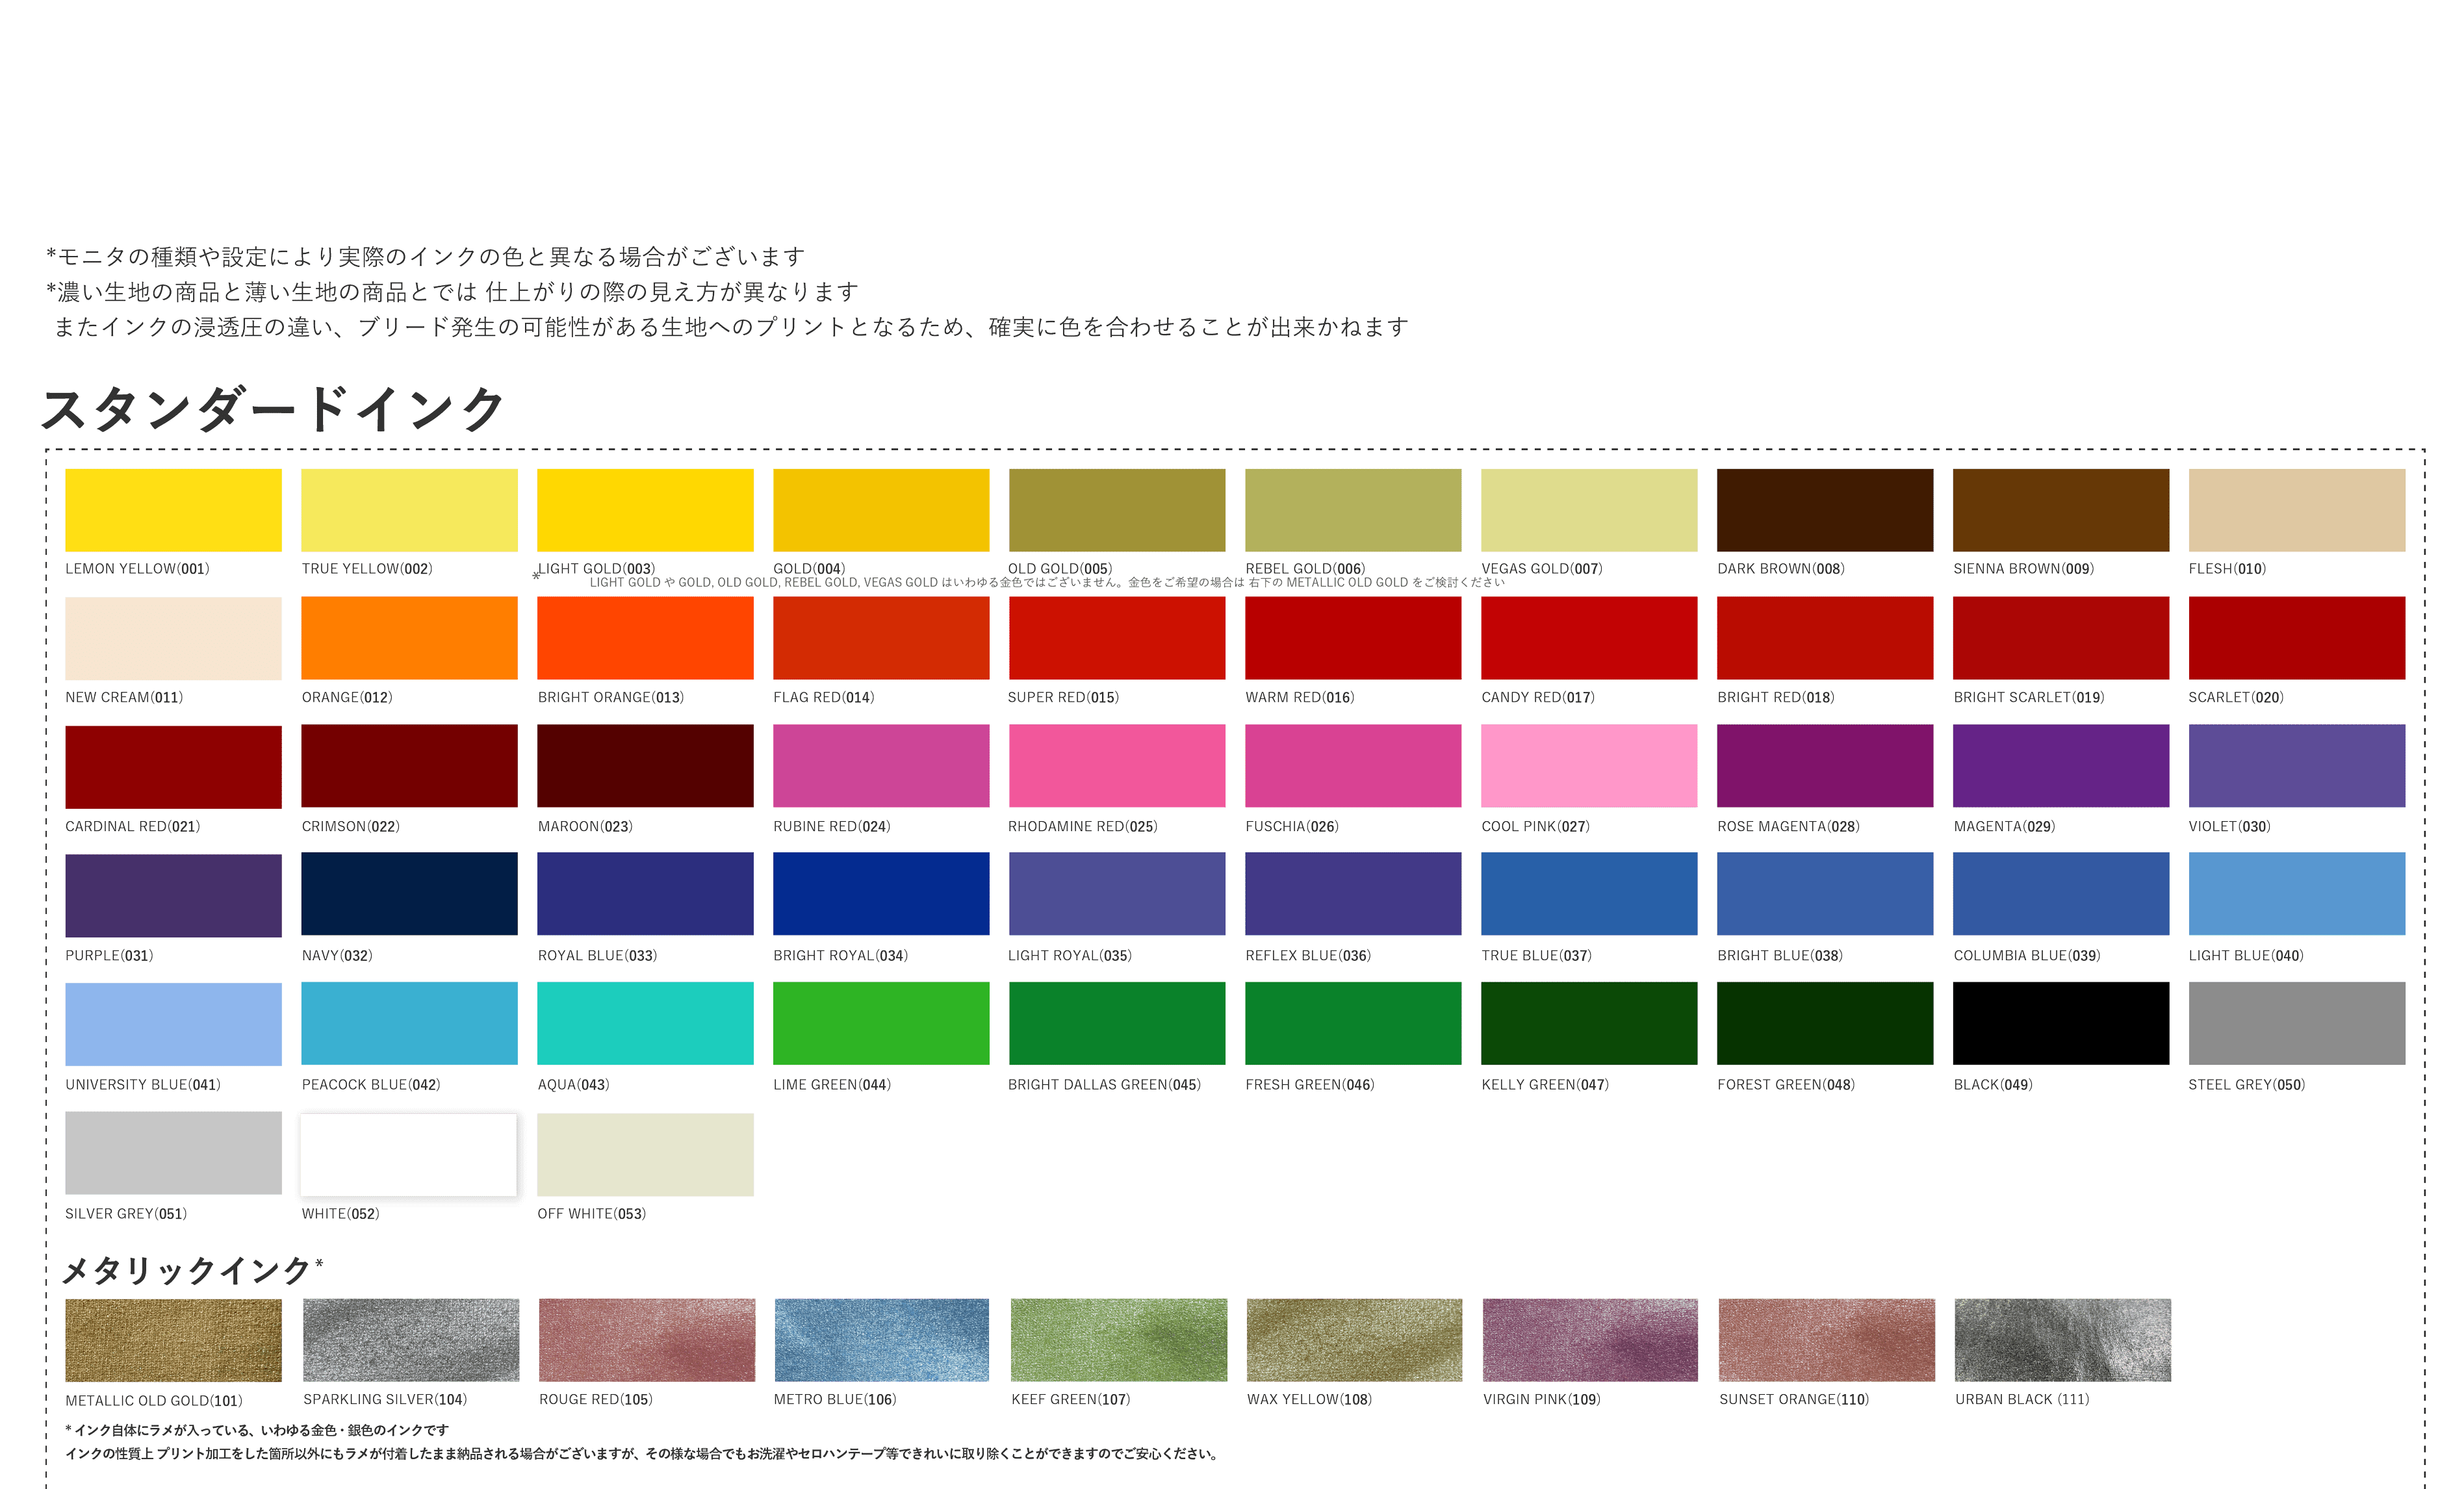Image resolution: width=2464 pixels, height=1489 pixels.
Task: Choose the Urban Black (111) metallic swatch
Action: point(2062,1340)
